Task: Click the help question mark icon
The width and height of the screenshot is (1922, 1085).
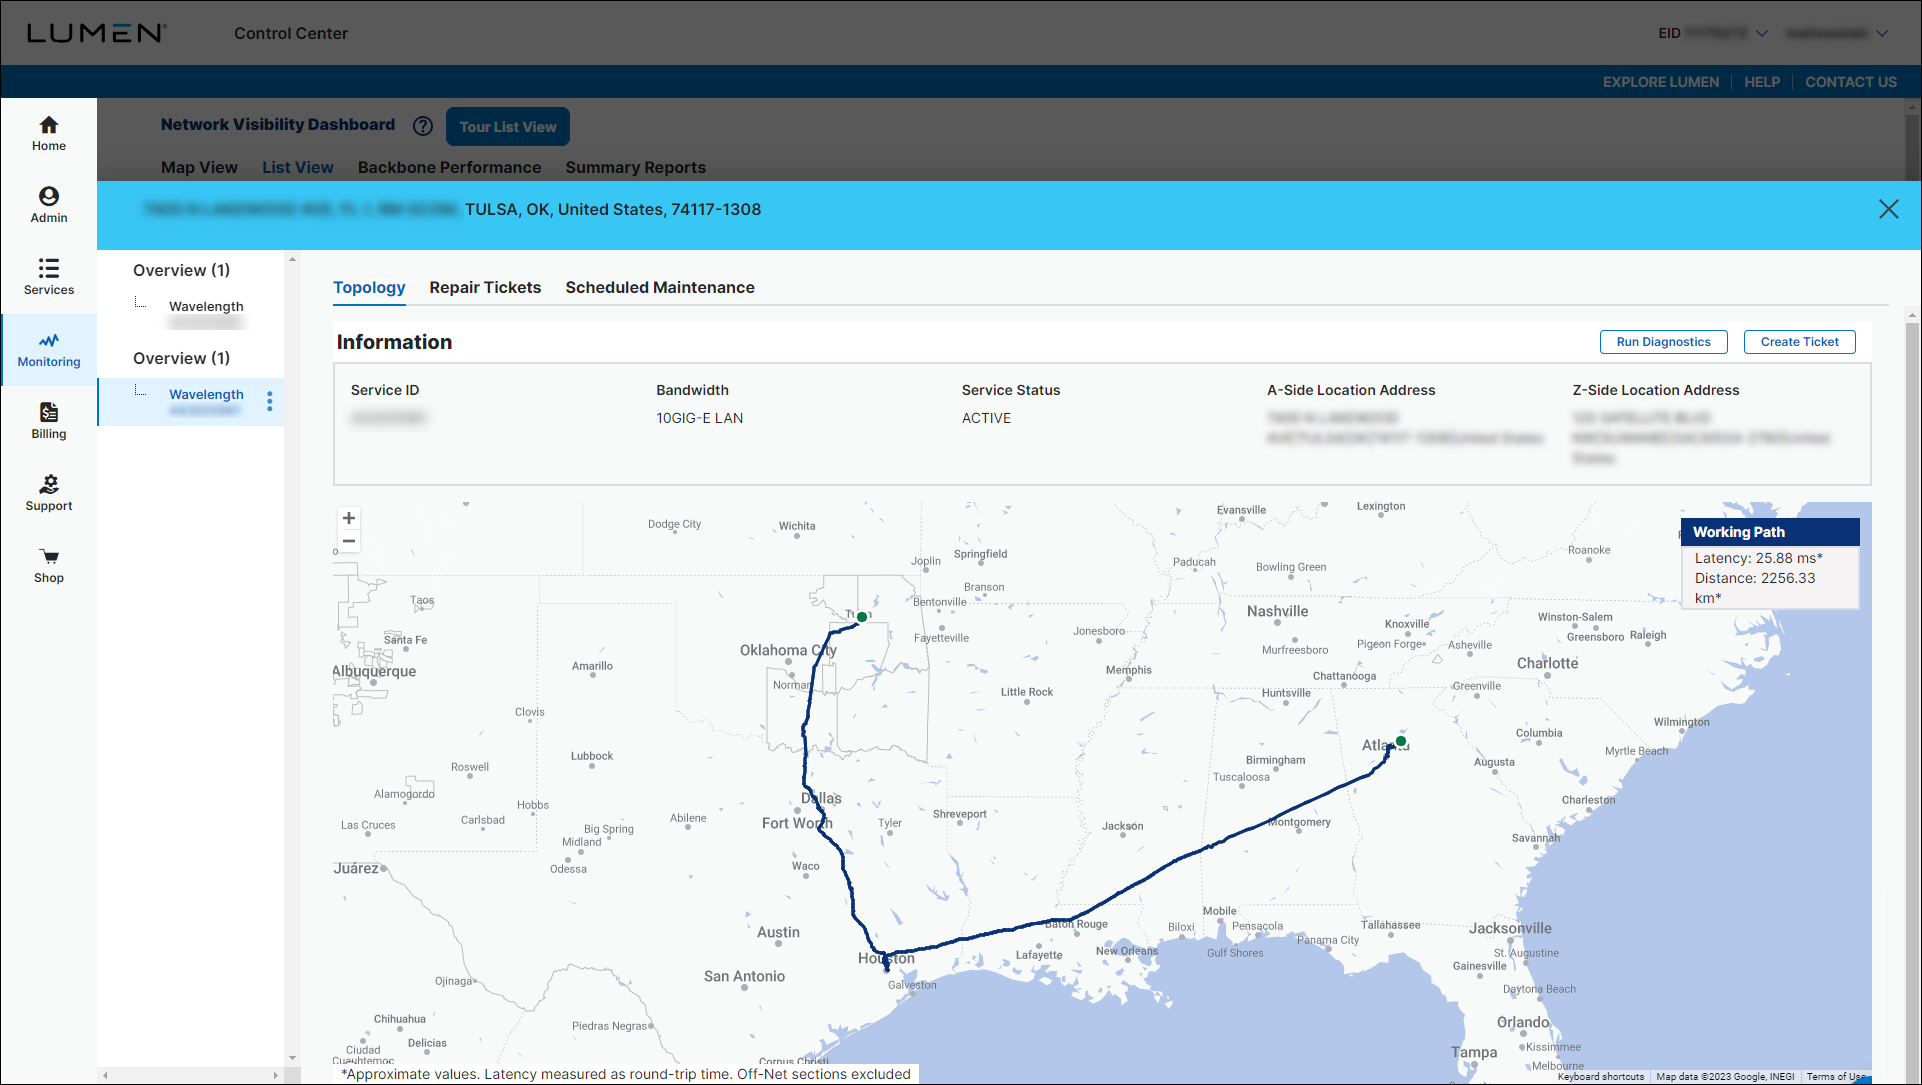Action: [x=424, y=125]
